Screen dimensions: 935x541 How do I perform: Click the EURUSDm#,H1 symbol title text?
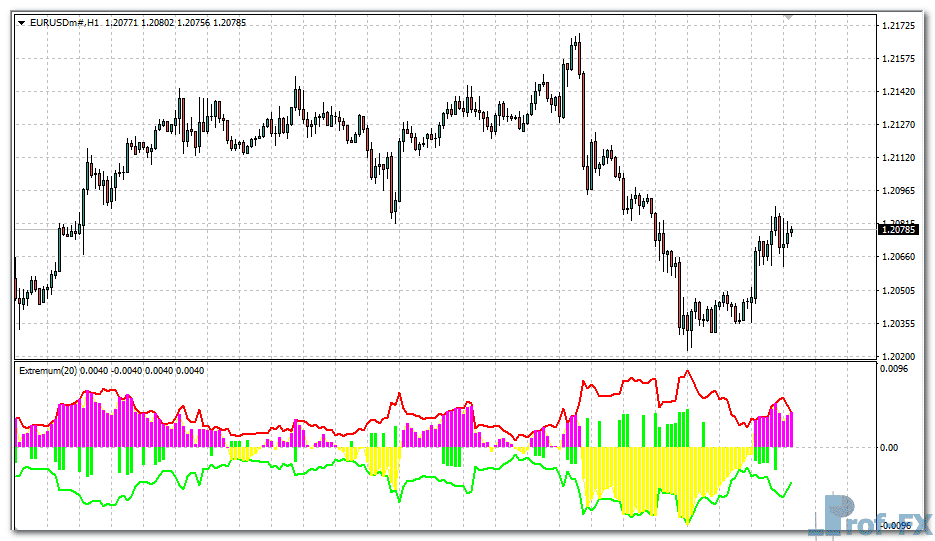[65, 21]
